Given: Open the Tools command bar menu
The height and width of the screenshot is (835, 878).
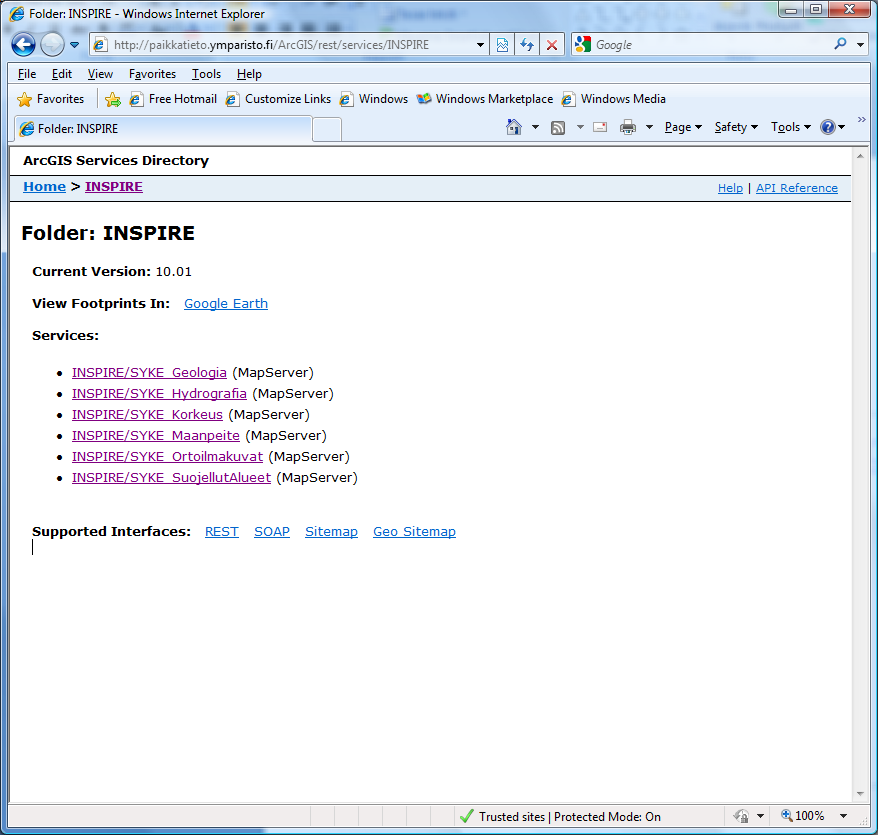Looking at the screenshot, I should tap(790, 127).
